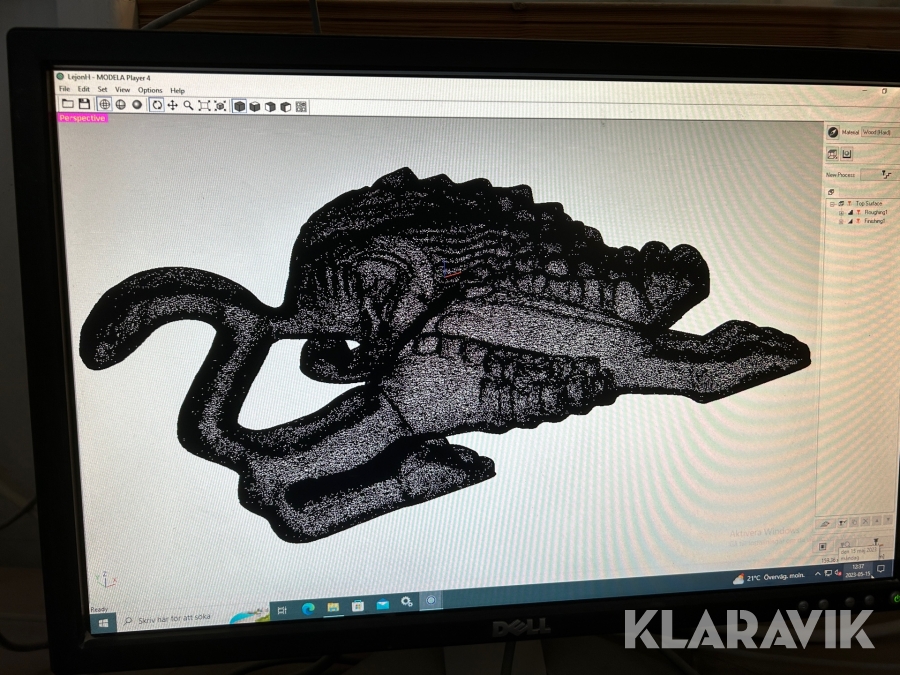Click the model setup icon beside Material

[832, 132]
